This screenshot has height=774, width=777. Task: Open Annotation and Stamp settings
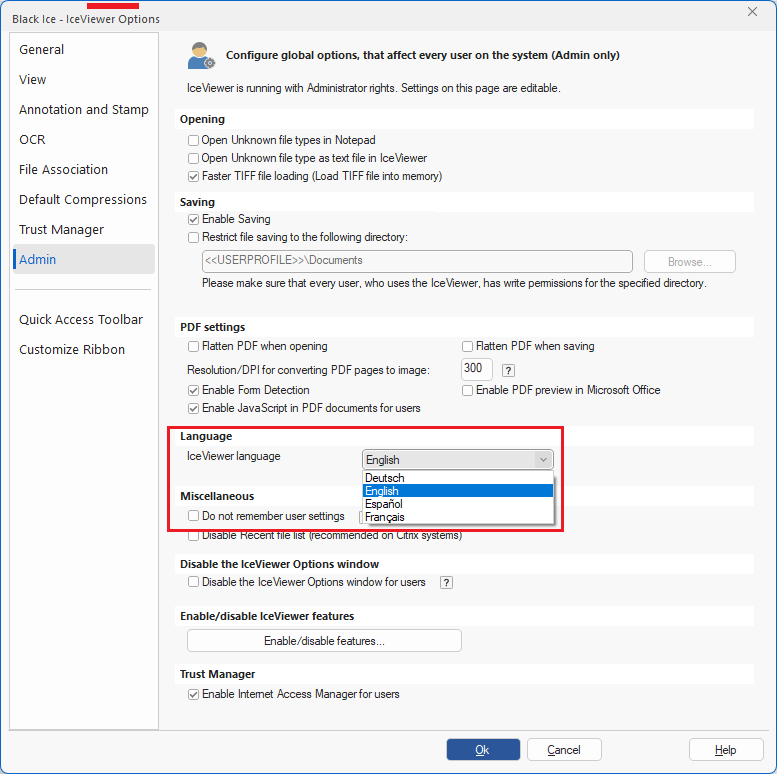click(x=84, y=110)
